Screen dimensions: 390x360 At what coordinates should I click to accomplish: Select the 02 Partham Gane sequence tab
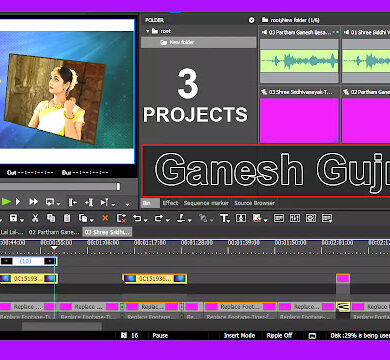point(54,232)
